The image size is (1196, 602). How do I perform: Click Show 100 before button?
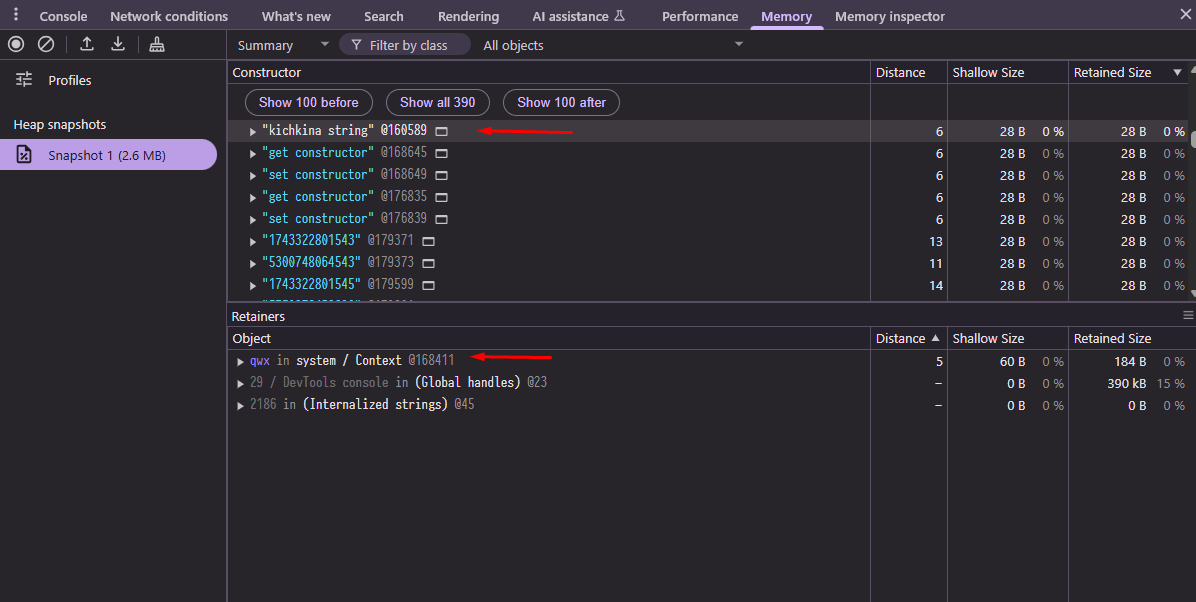pos(308,102)
